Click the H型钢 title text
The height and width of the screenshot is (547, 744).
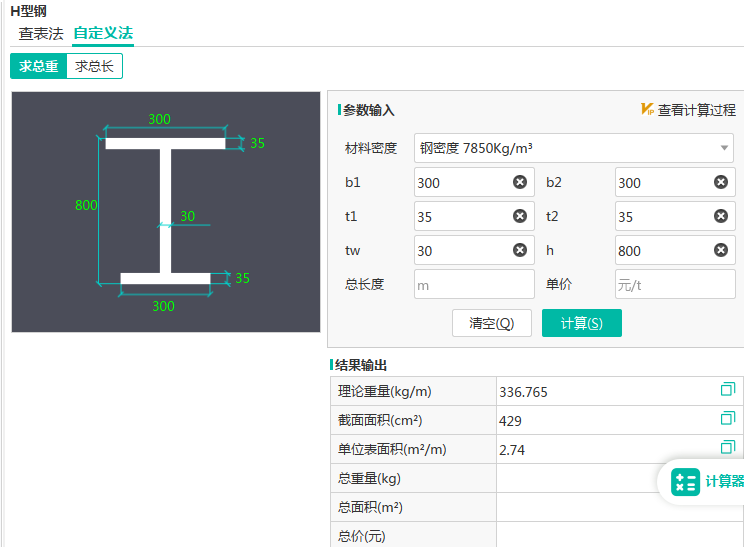[x=28, y=11]
